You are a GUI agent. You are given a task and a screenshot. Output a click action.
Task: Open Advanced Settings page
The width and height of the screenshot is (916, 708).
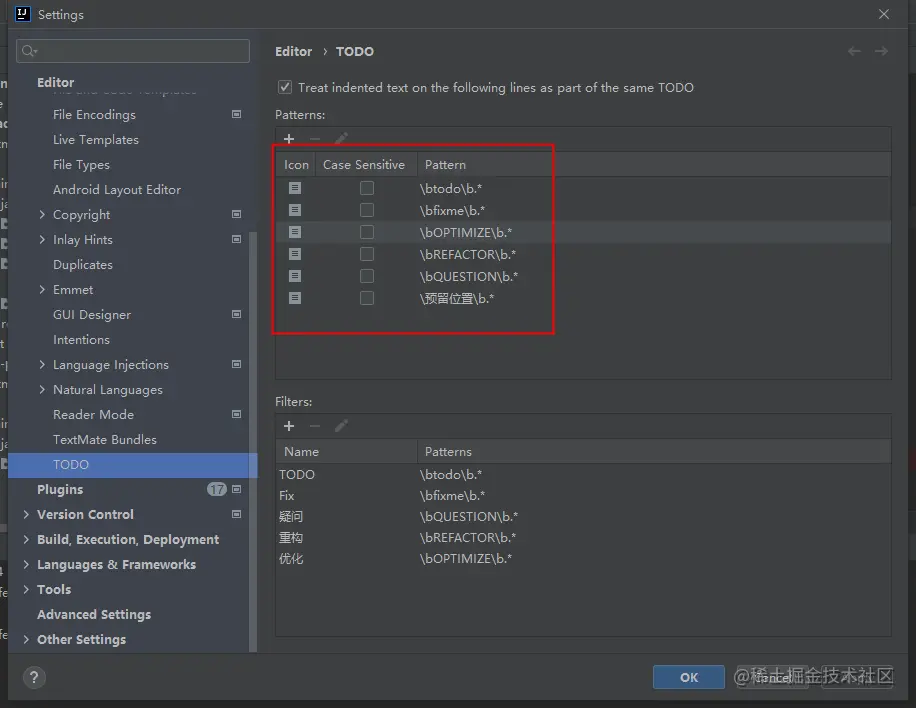tap(94, 615)
